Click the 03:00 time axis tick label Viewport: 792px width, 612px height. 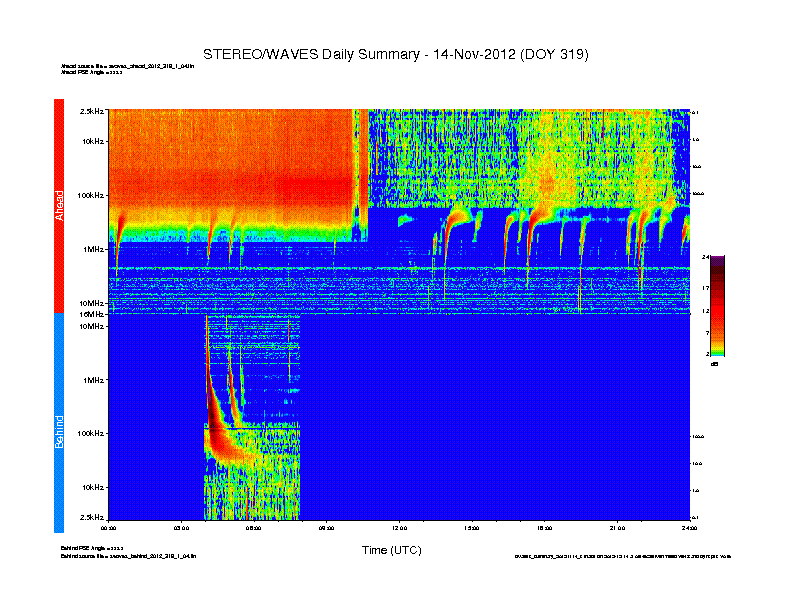coord(182,527)
